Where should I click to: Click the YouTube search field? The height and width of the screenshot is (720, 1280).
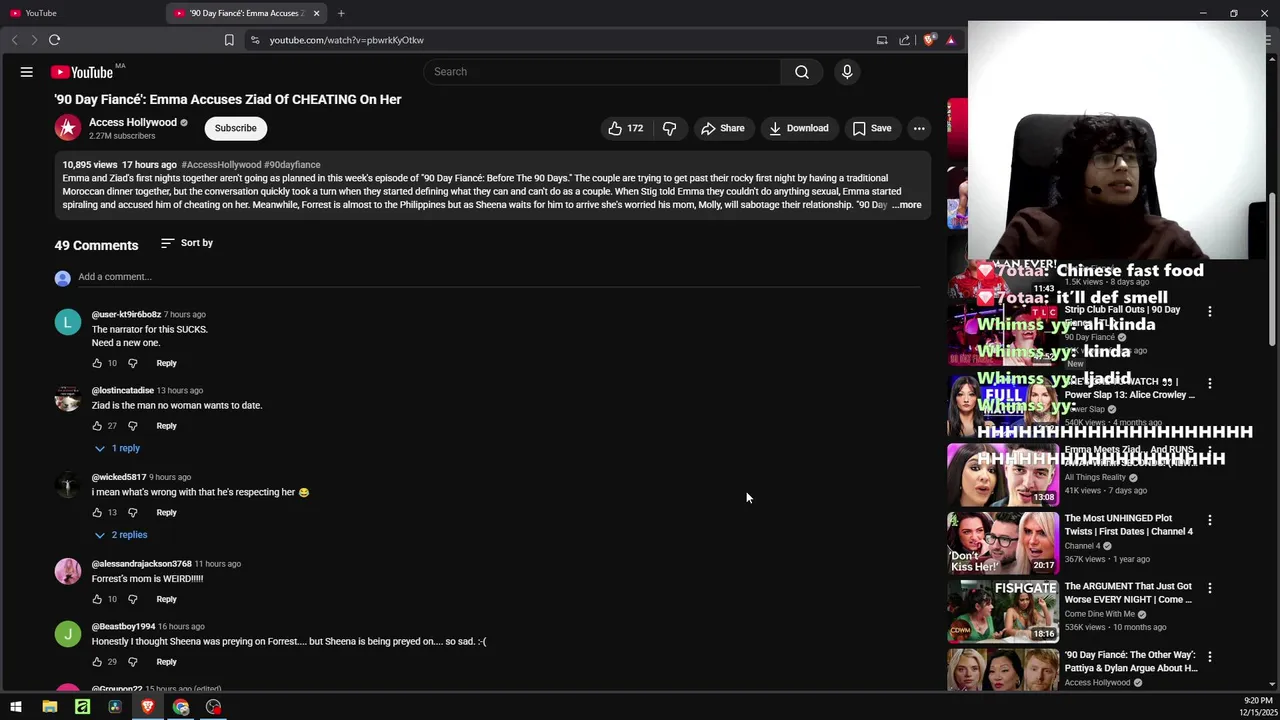click(x=602, y=72)
